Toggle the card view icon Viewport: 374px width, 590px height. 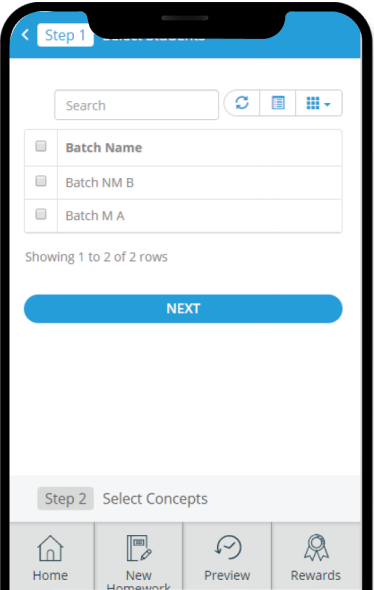(x=278, y=103)
